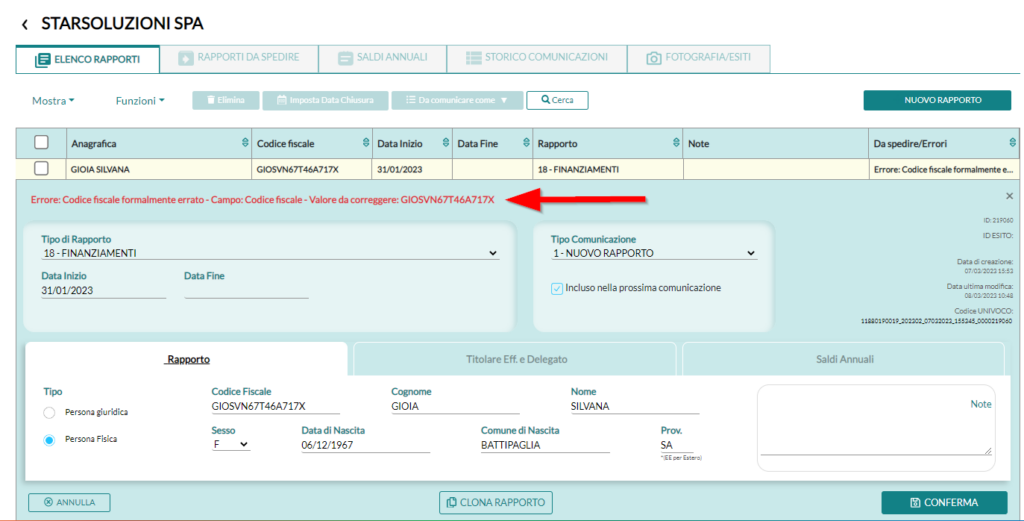Click the Codice Fiscale input field
Screen dimensions: 1024x521
click(x=276, y=406)
